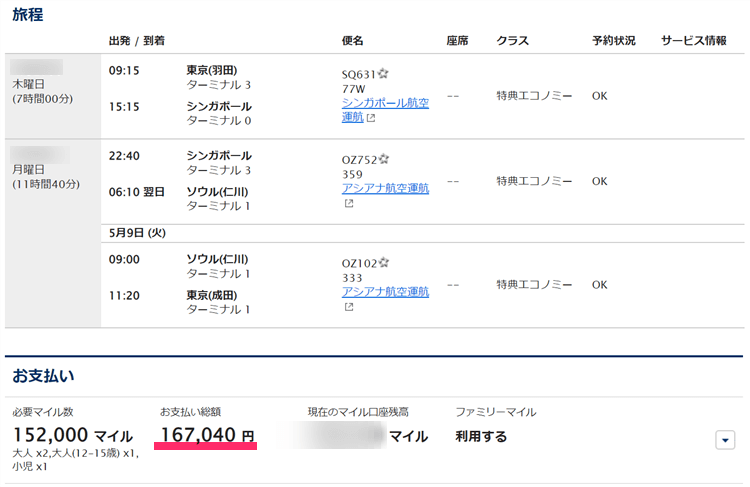Click the 152,000 マイル required miles figure
This screenshot has width=750, height=487.
coord(72,436)
